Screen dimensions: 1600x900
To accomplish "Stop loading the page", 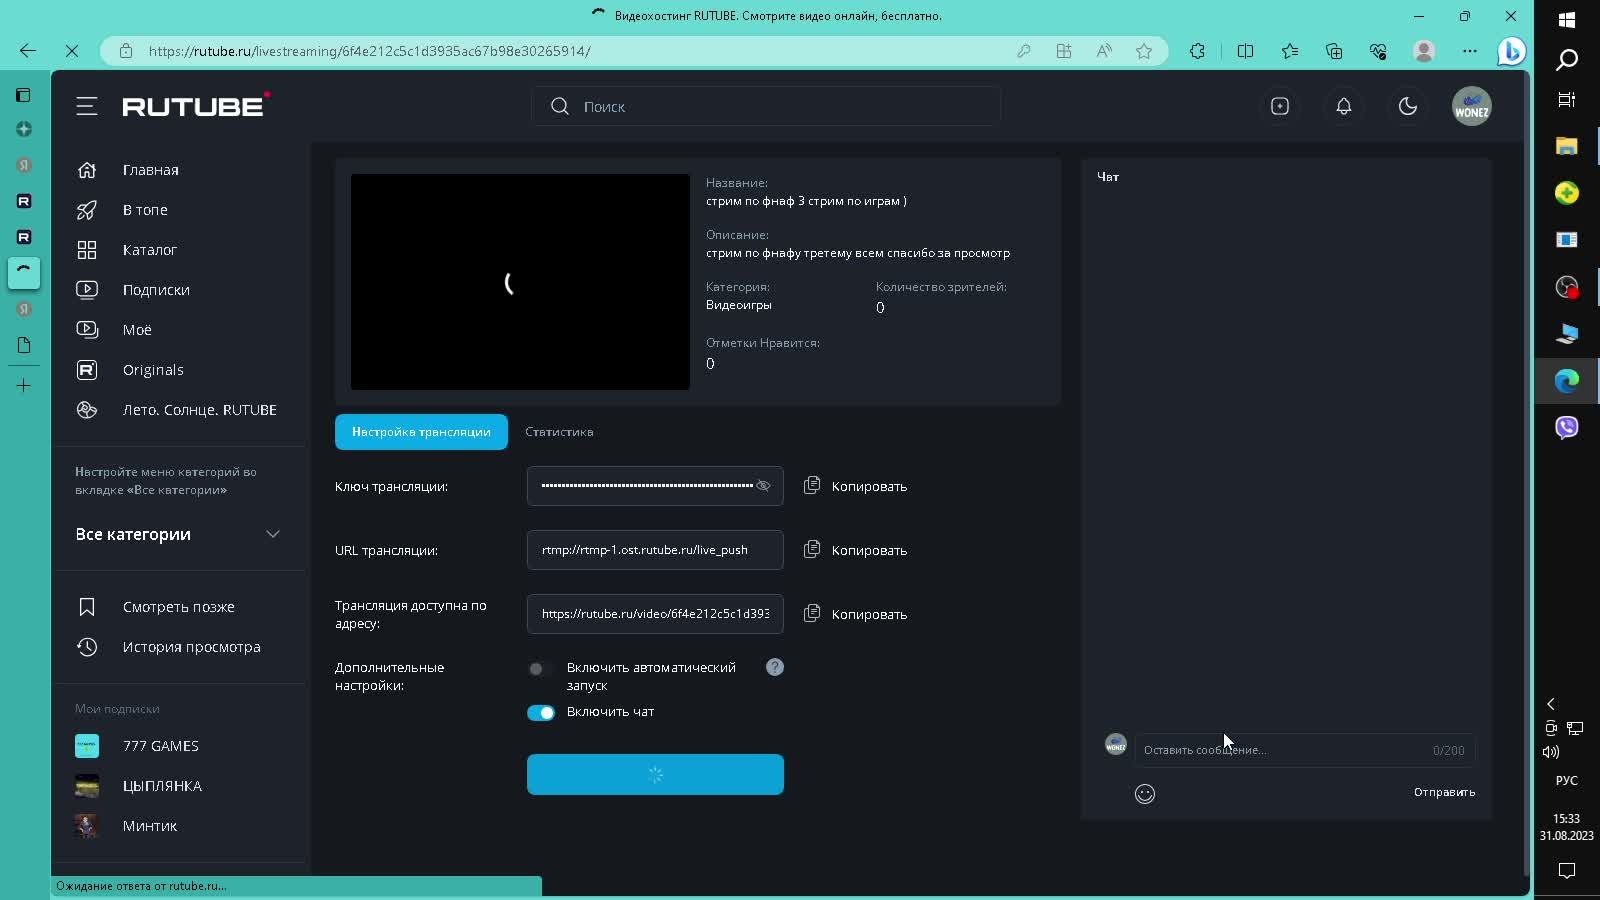I will [x=72, y=51].
